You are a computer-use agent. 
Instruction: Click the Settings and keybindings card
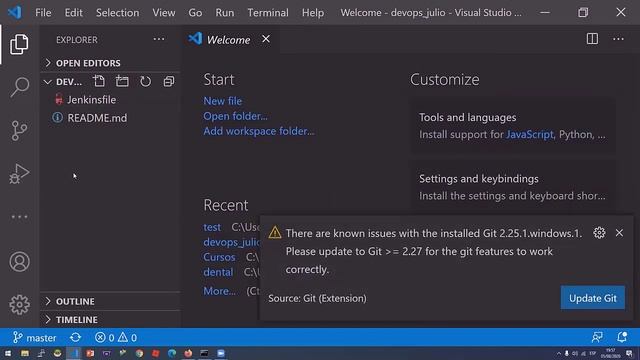click(513, 187)
